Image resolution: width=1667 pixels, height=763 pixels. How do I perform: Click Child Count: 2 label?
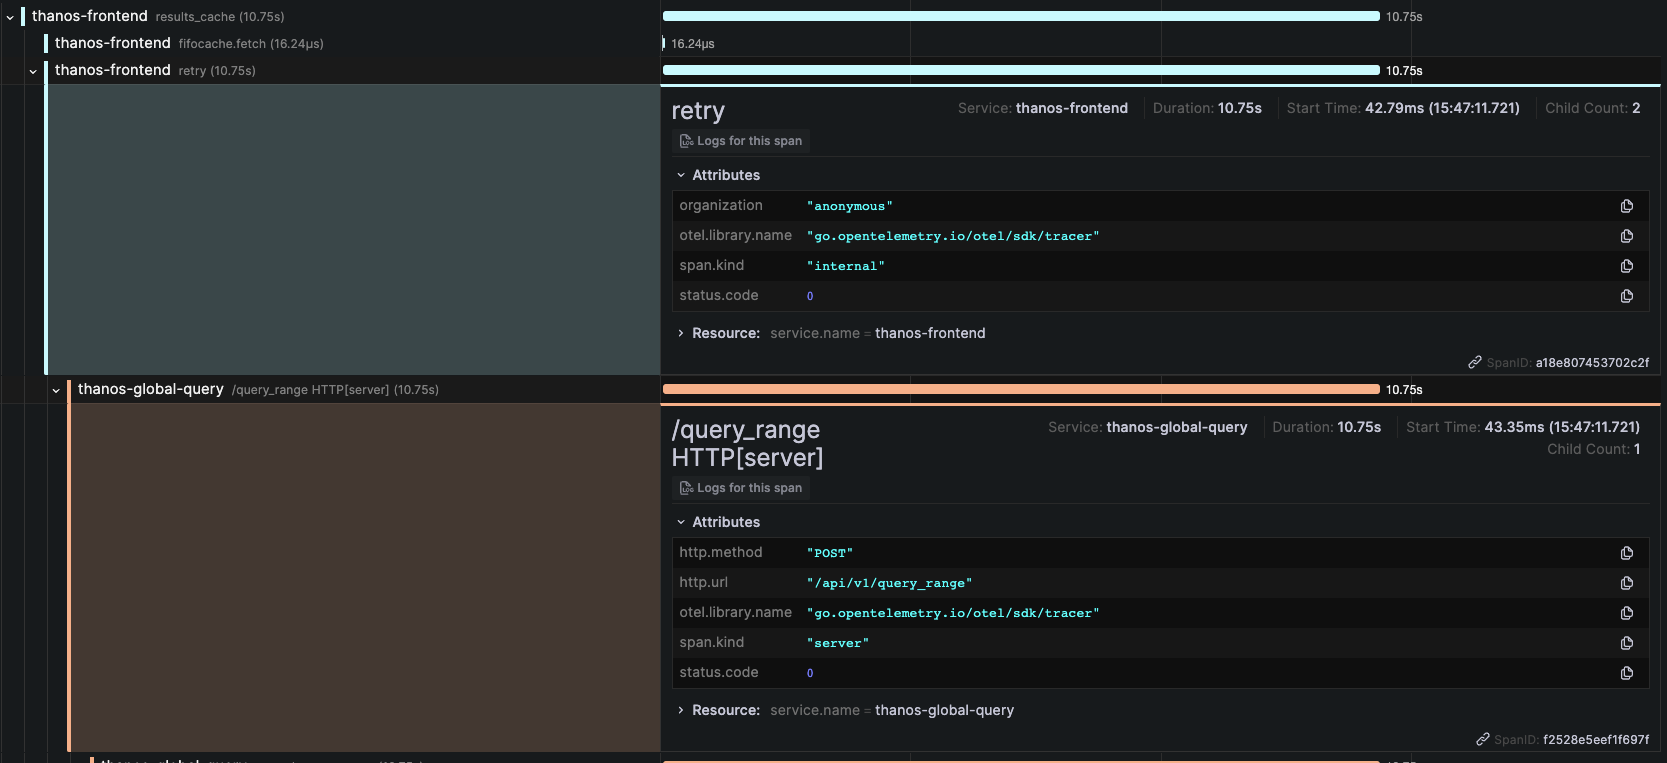click(x=1593, y=108)
